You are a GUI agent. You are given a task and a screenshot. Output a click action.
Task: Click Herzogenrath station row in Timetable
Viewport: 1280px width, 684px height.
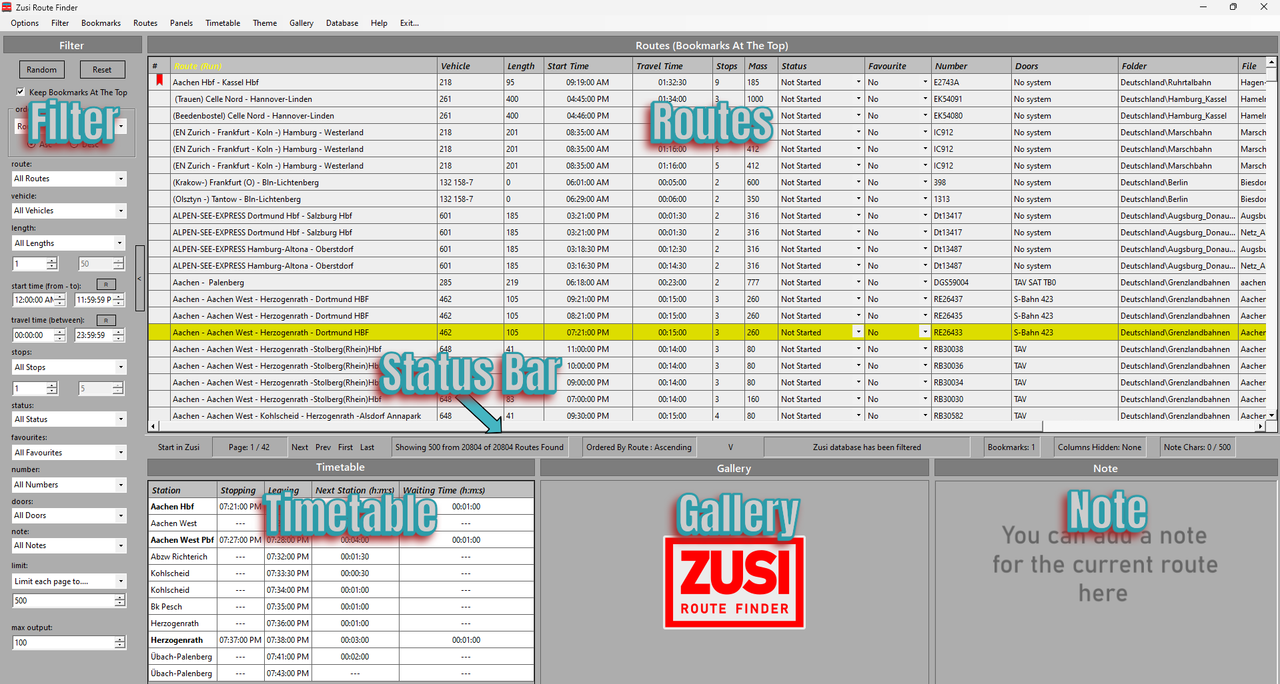click(x=341, y=640)
